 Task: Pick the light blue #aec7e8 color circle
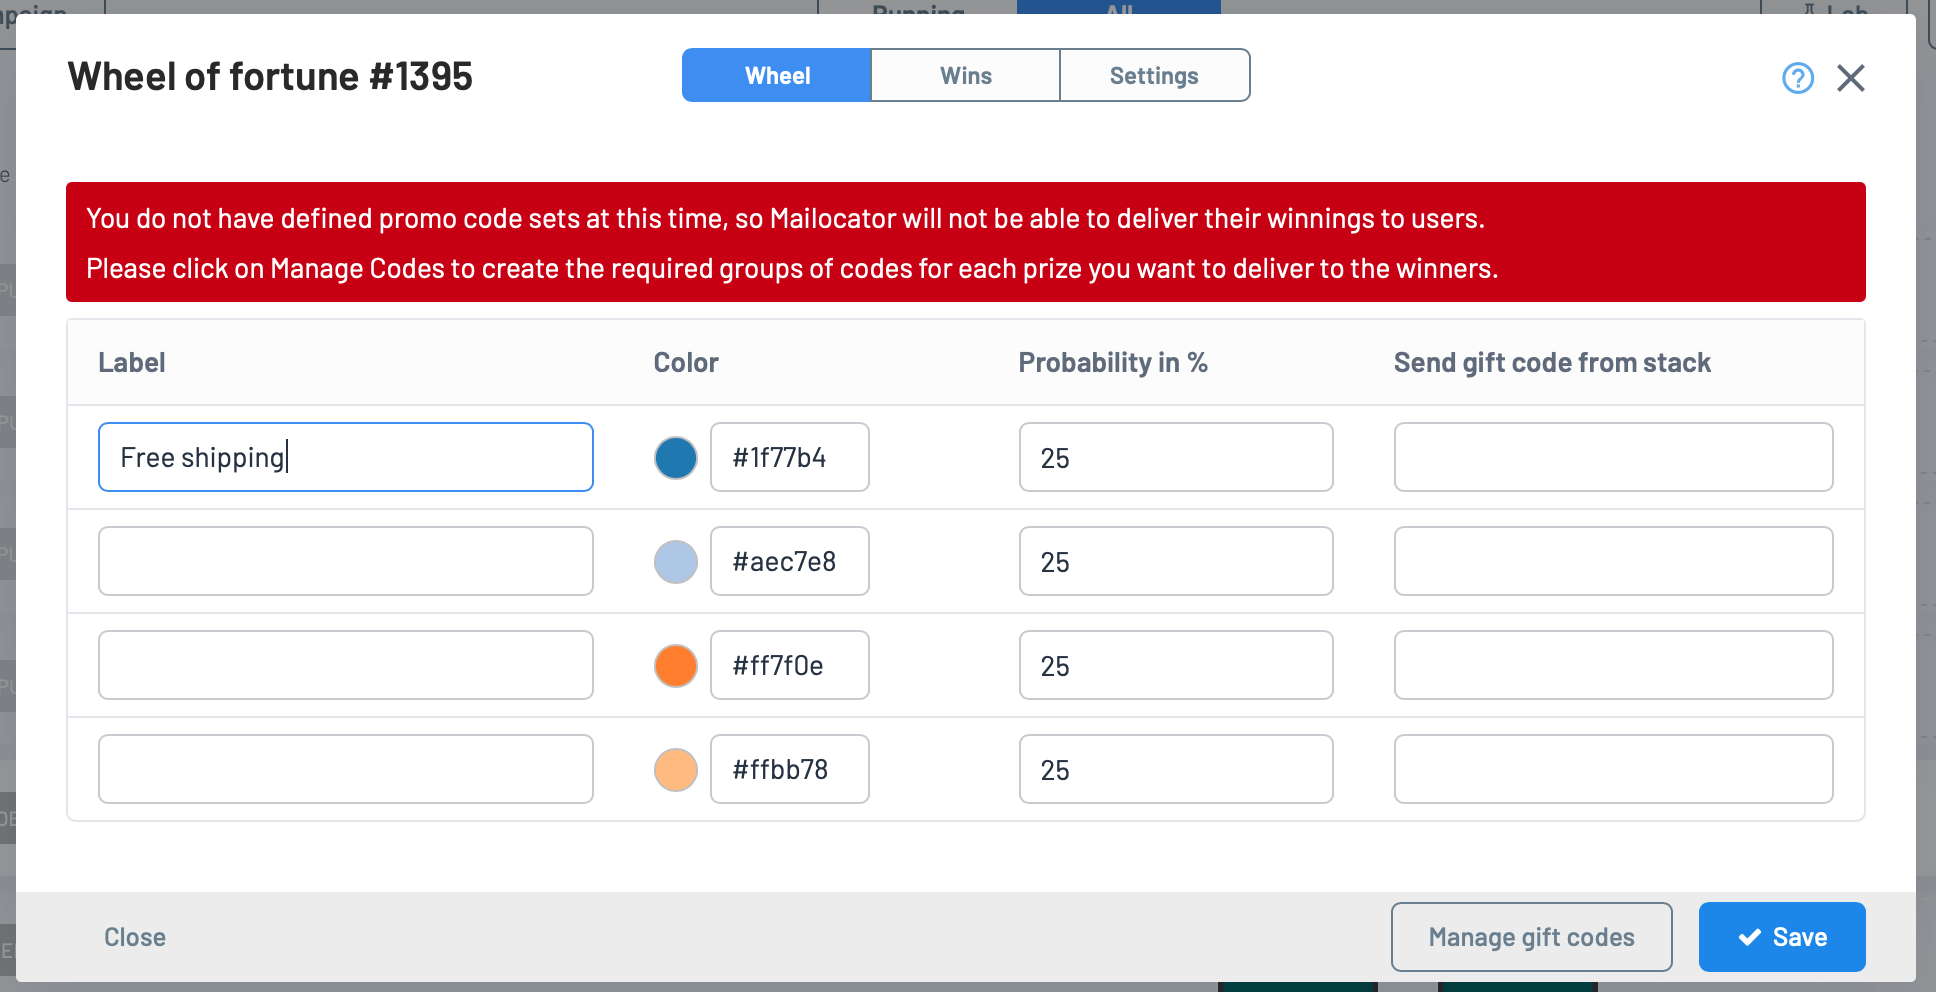click(676, 562)
